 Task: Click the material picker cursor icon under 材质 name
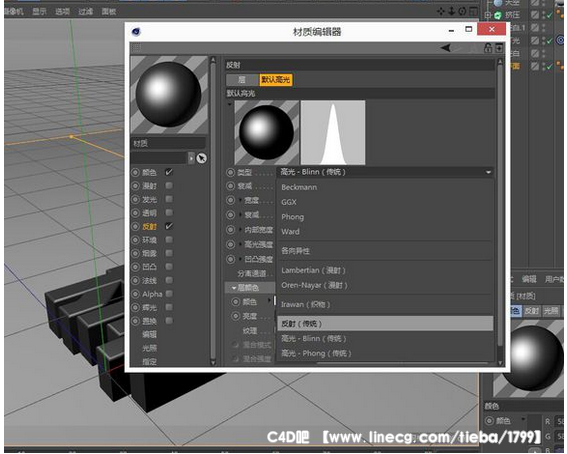[x=201, y=158]
